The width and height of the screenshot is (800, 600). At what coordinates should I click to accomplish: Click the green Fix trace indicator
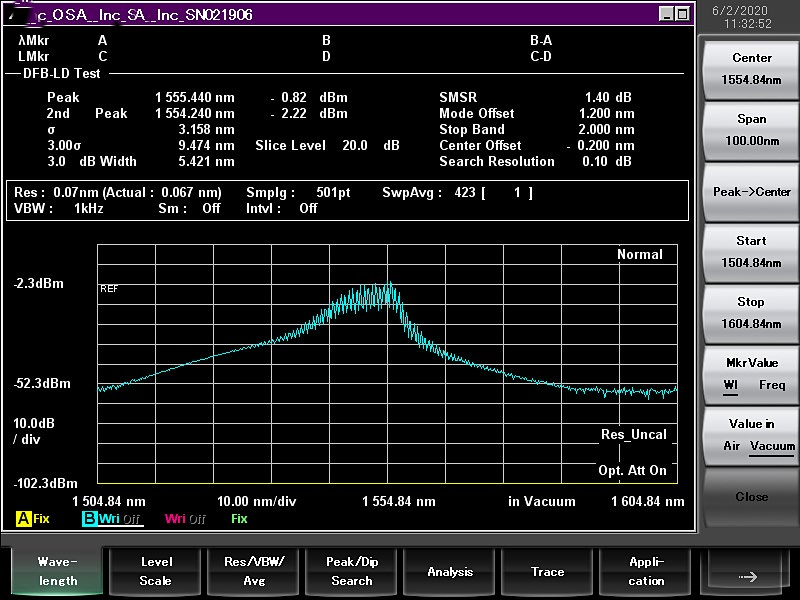[239, 519]
